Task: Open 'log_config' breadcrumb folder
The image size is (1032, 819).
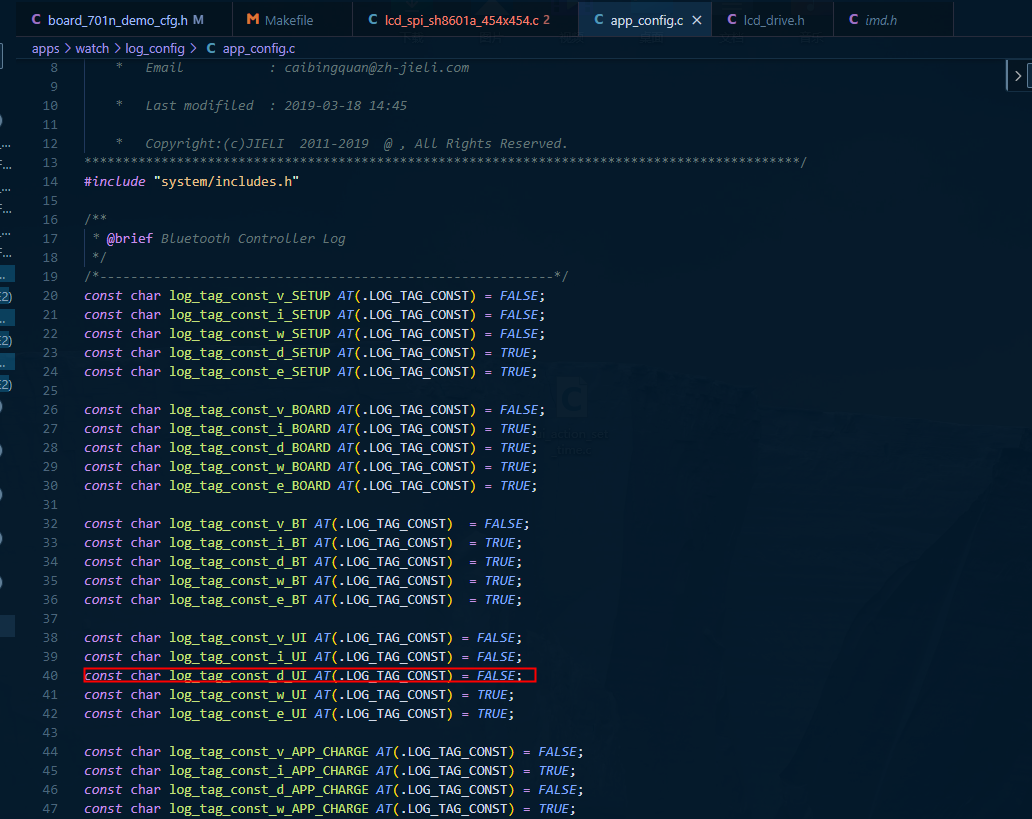Action: [155, 49]
